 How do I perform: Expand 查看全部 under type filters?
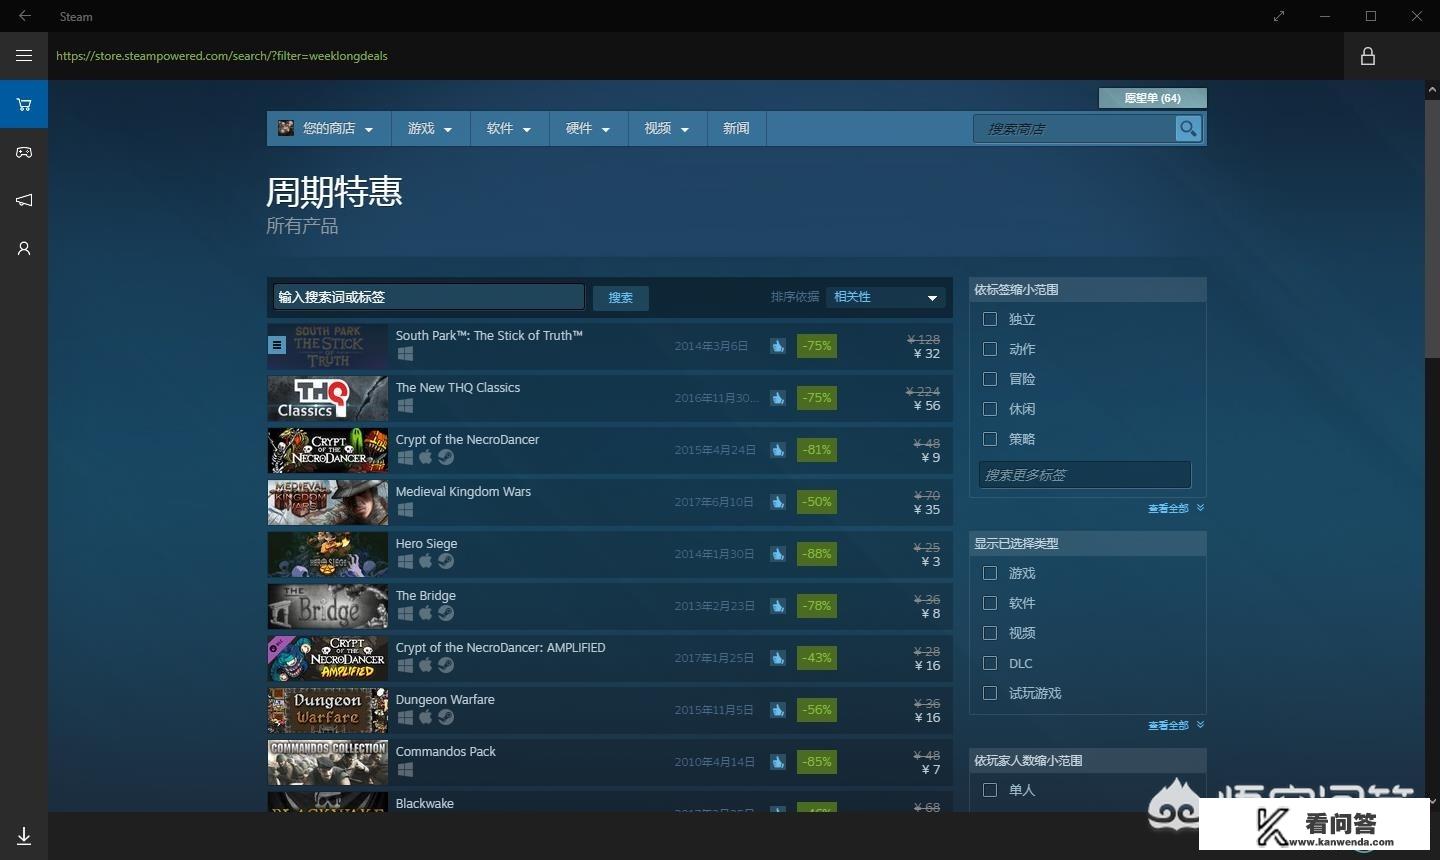pos(1176,725)
